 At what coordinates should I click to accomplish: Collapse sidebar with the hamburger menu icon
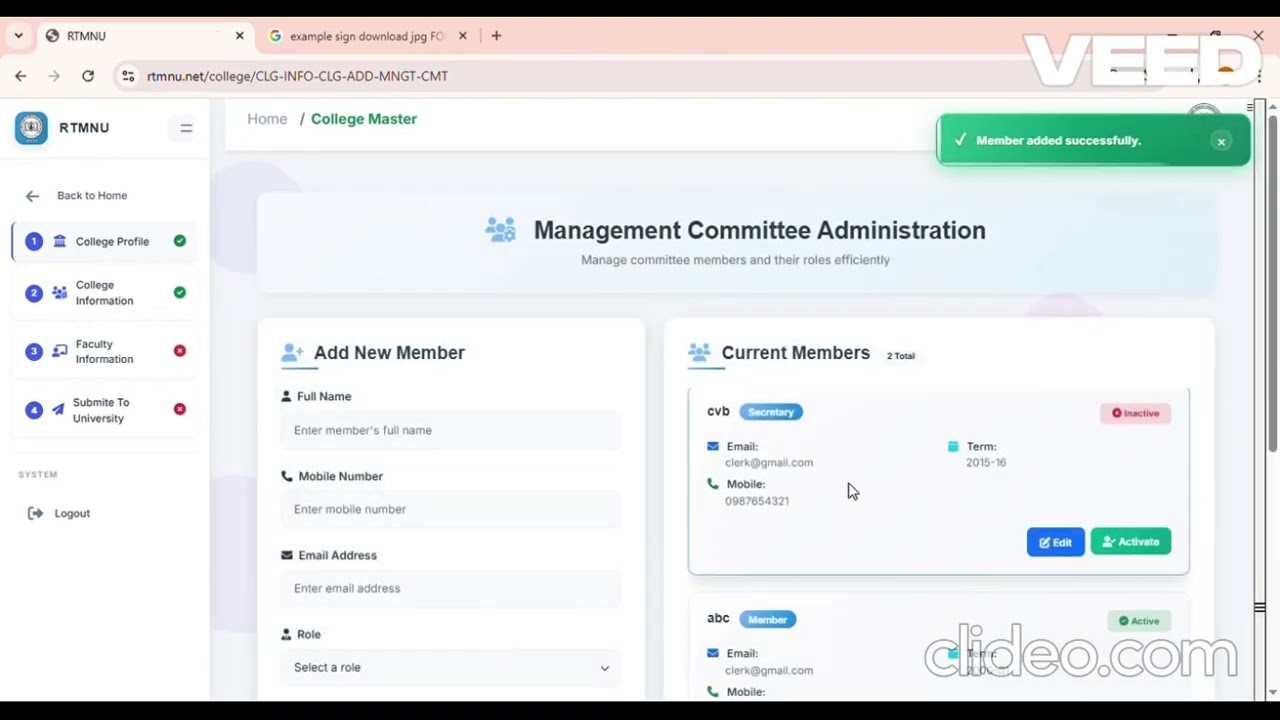tap(186, 128)
